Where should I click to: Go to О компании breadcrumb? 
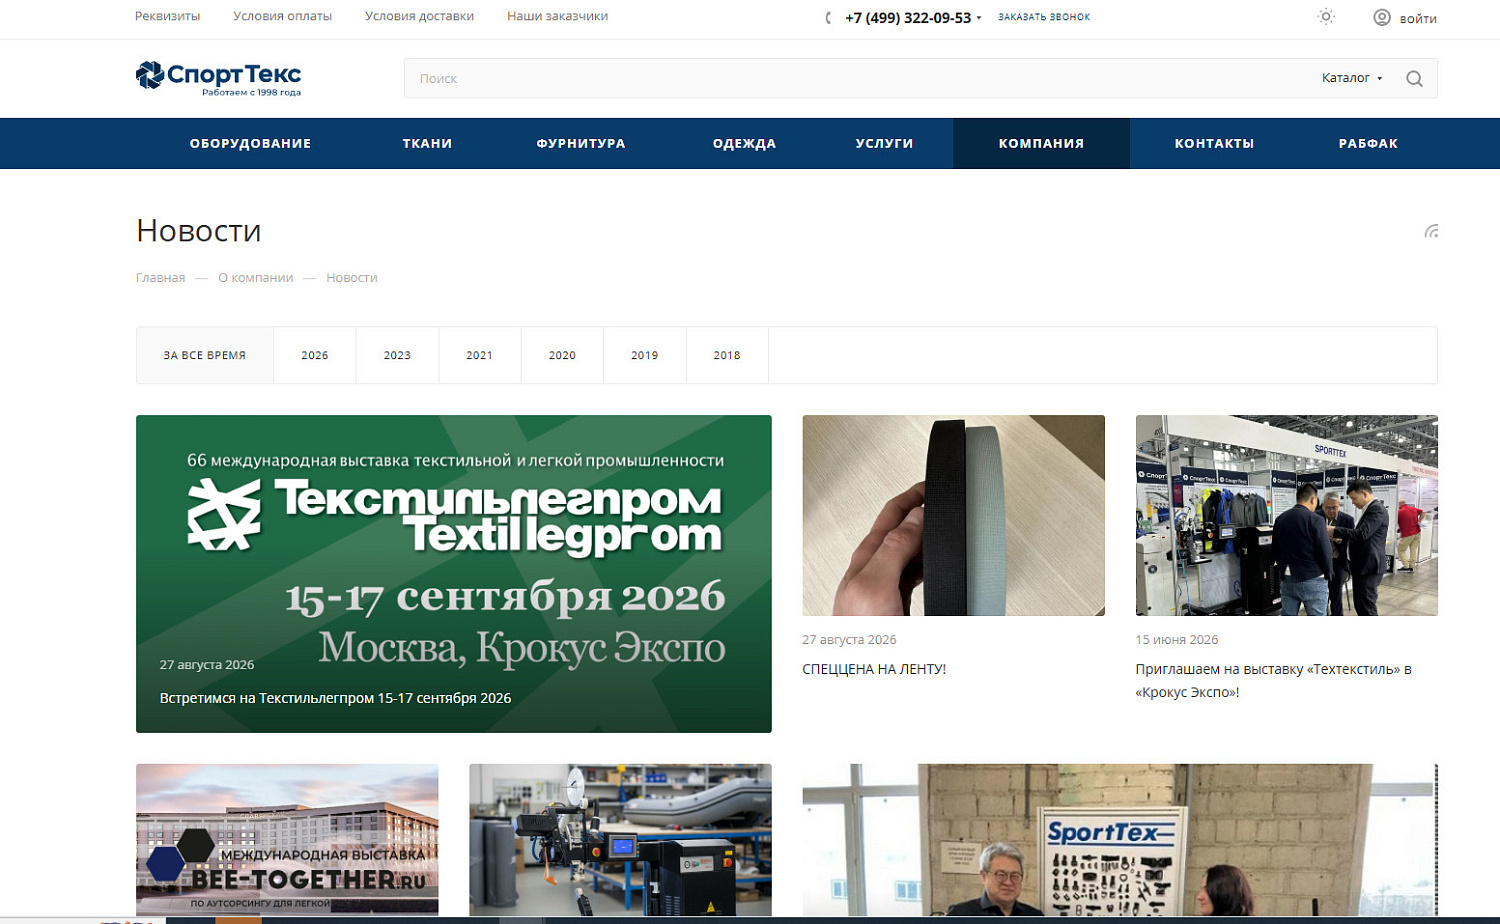click(256, 278)
